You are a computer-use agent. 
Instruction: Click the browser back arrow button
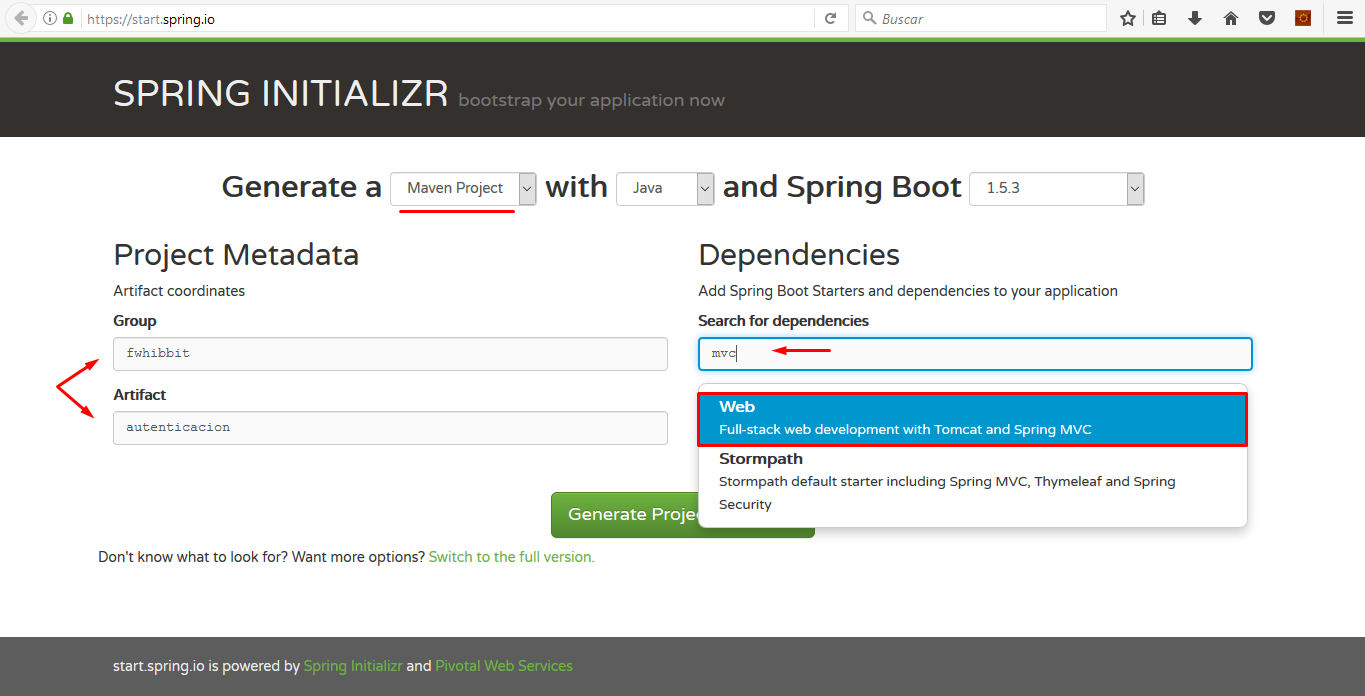pyautogui.click(x=21, y=18)
